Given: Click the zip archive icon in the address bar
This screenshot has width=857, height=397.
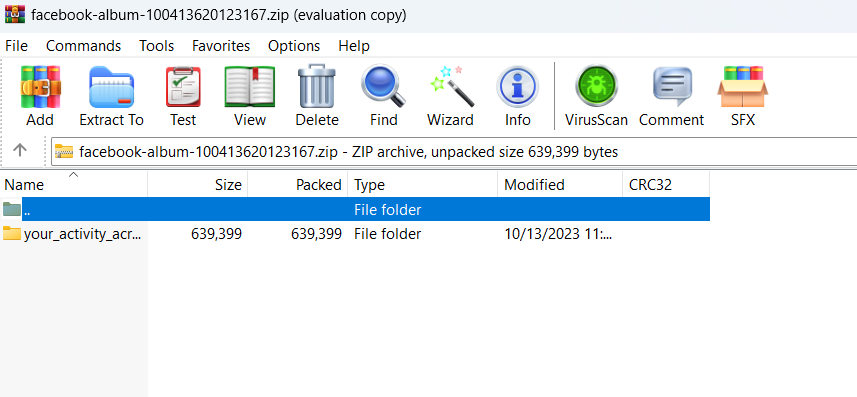Looking at the screenshot, I should [x=64, y=151].
